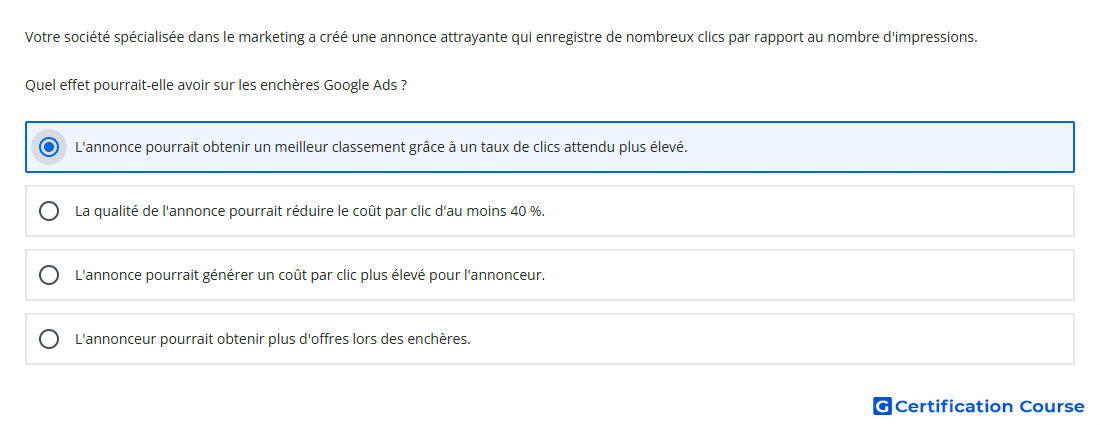Select radio for plus d'offres lors des enchères
This screenshot has width=1100, height=425.
point(49,339)
